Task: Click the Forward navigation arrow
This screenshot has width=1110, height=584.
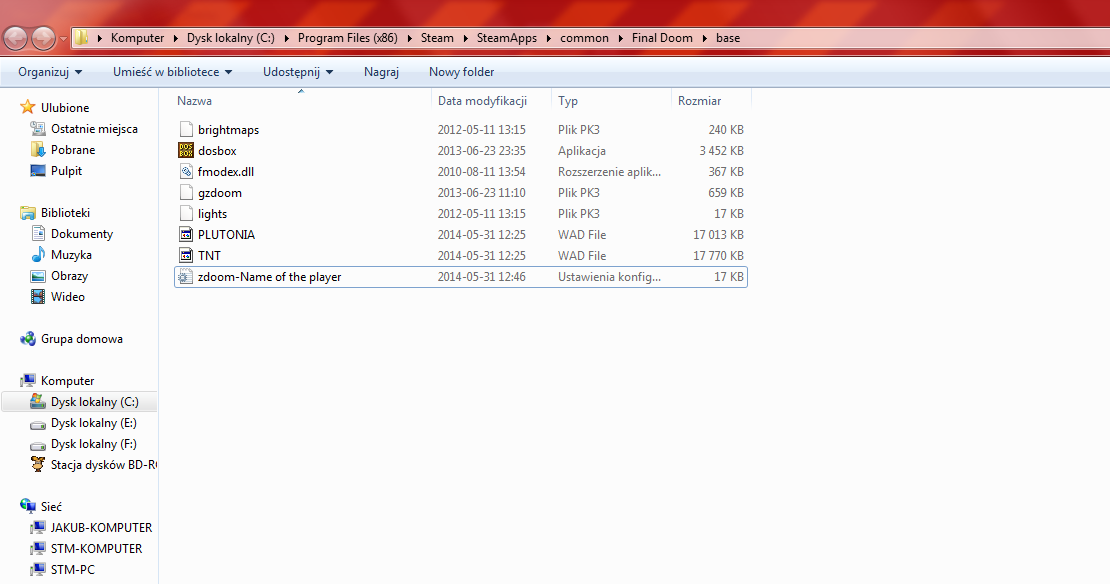Action: (43, 38)
